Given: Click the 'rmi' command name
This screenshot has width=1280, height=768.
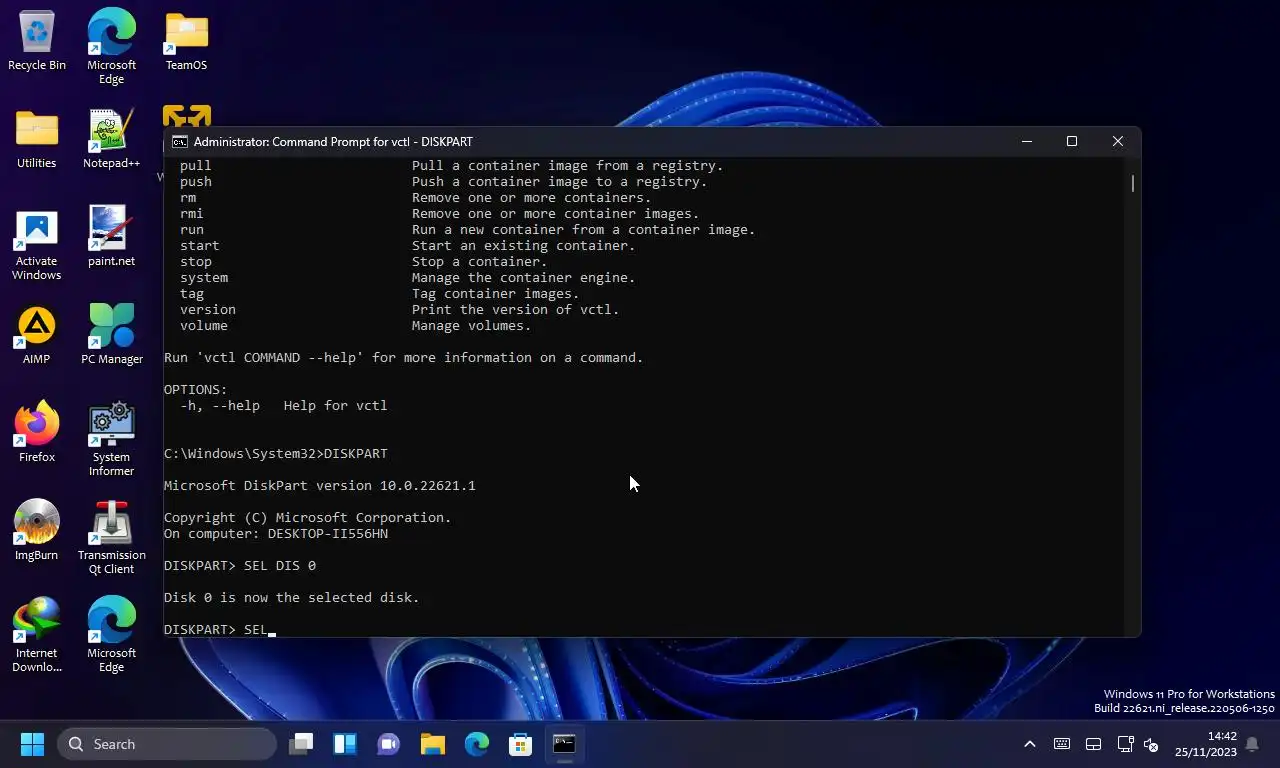Looking at the screenshot, I should [192, 214].
